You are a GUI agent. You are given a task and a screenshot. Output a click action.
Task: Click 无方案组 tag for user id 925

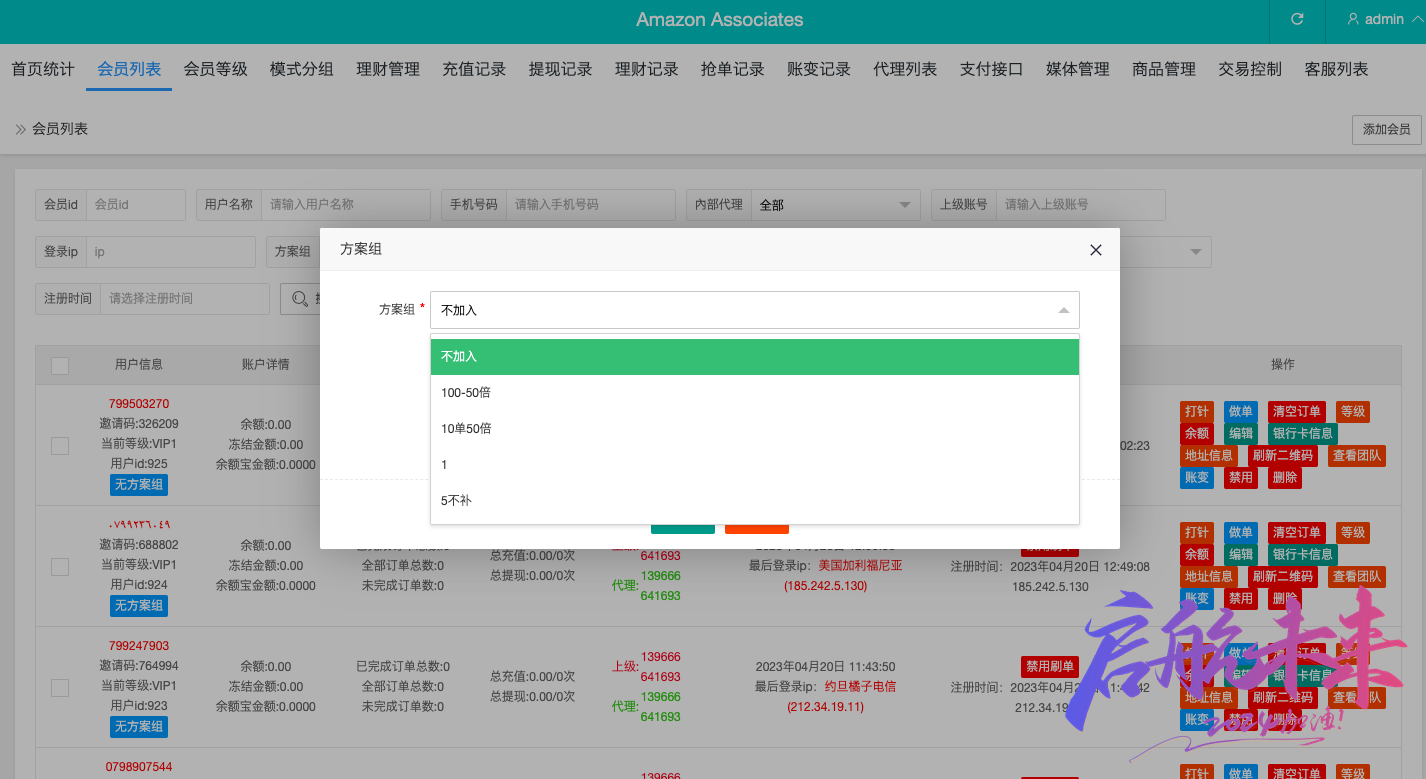139,485
